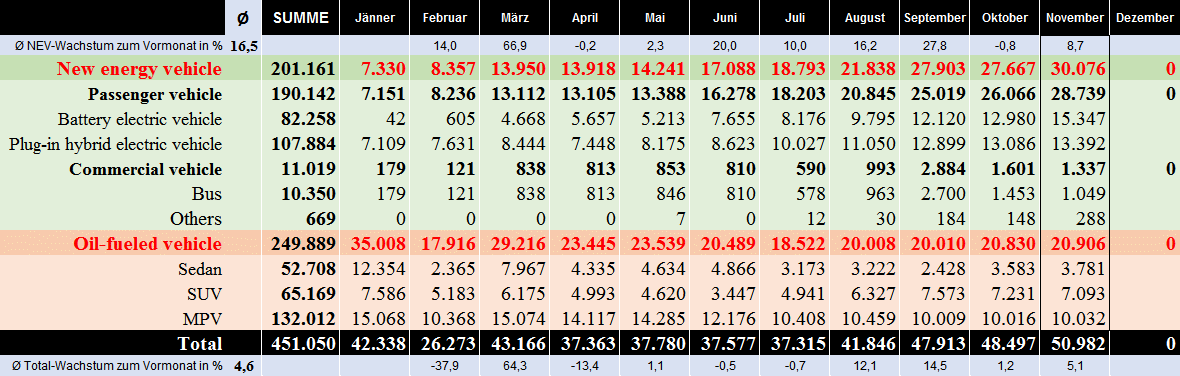Select the Februar column header

[x=444, y=17]
